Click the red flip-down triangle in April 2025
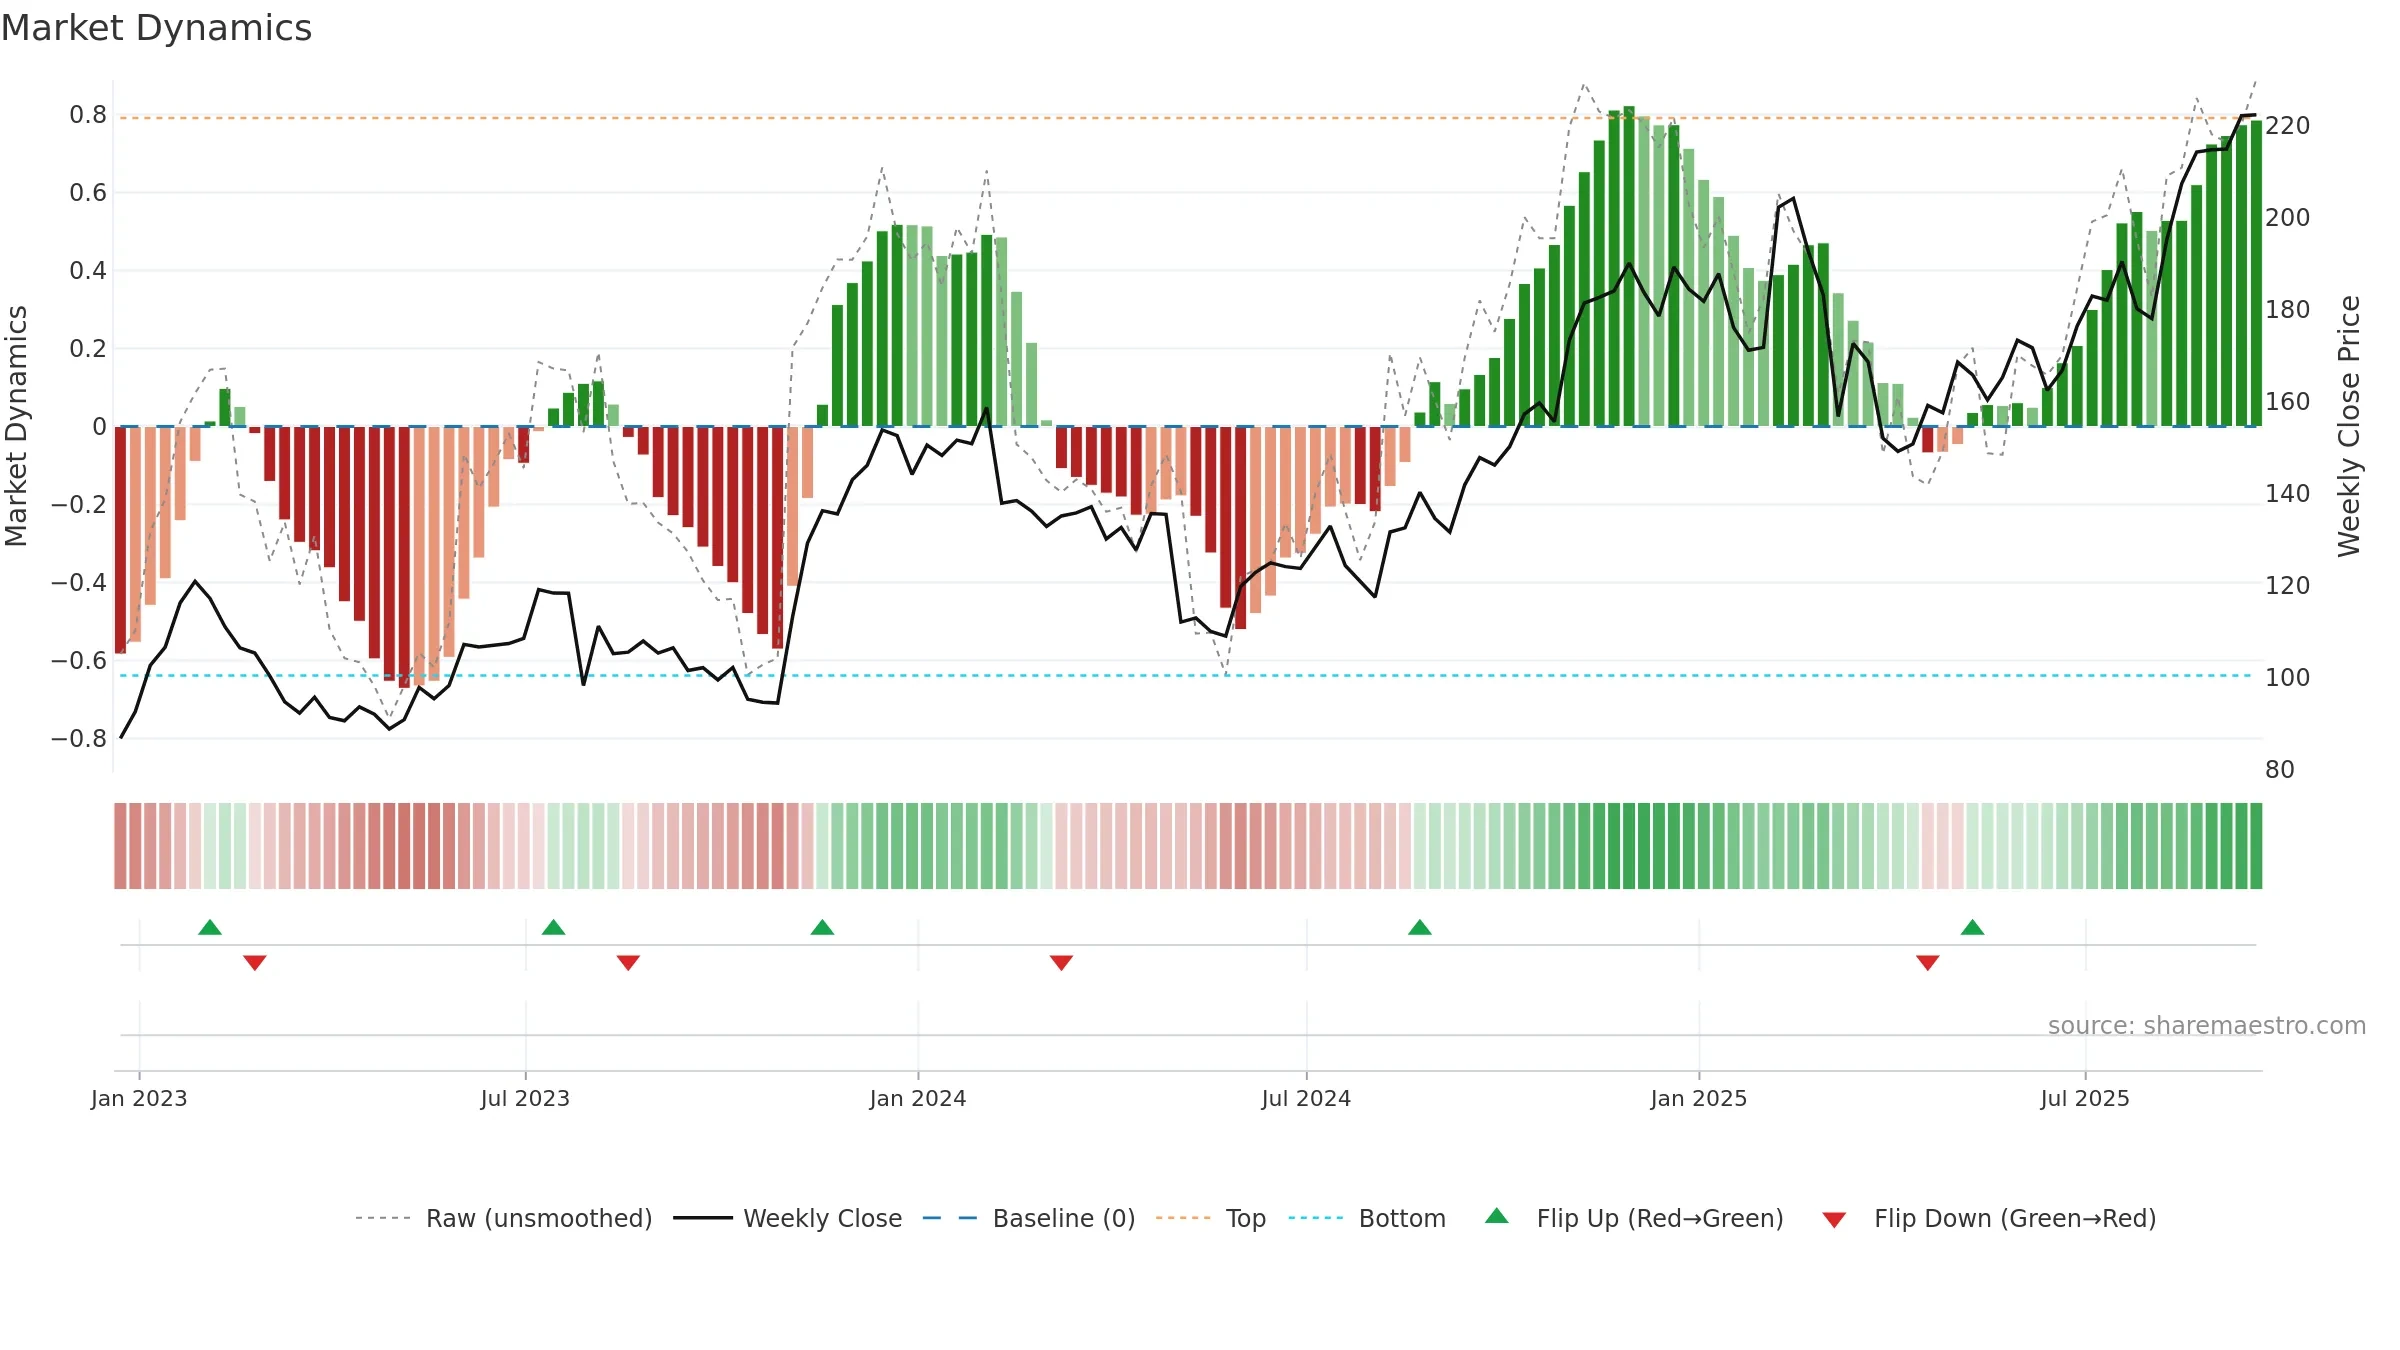2400x1350 pixels. [x=1928, y=962]
